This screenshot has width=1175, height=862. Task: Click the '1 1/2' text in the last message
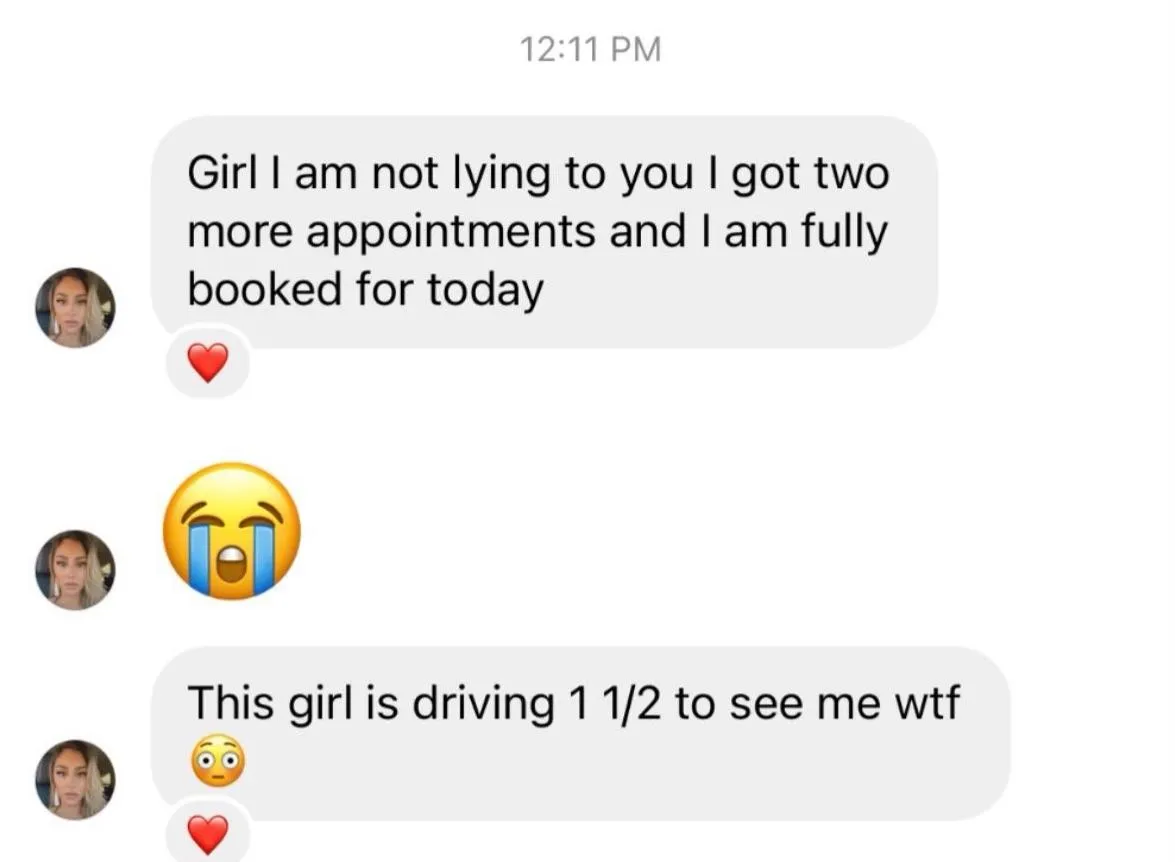615,703
